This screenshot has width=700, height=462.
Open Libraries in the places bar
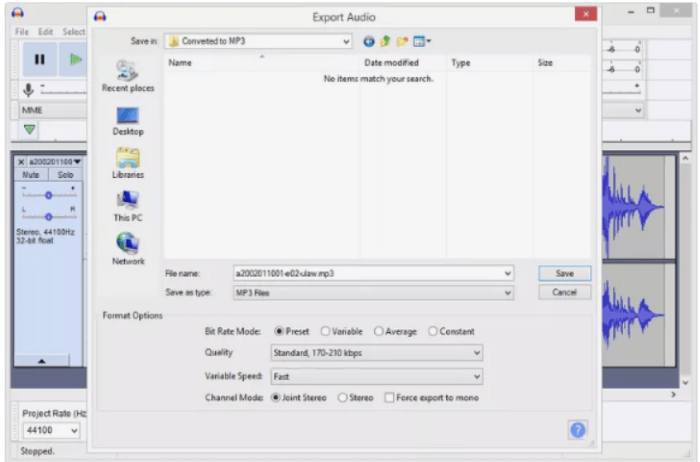coord(128,162)
